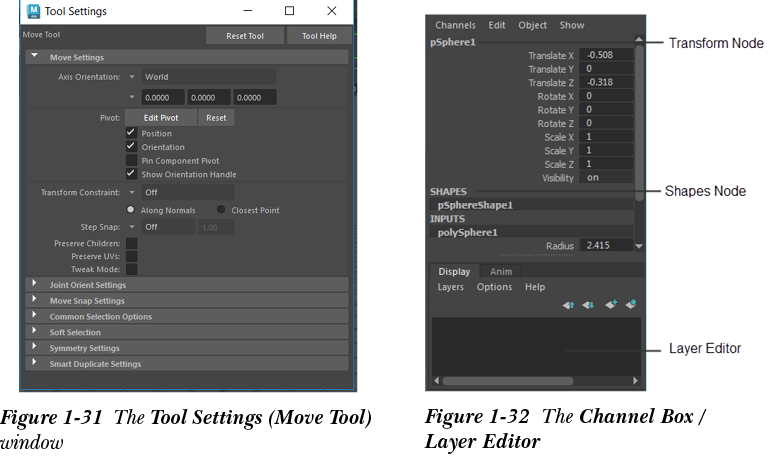Switch to the Anim tab
Screen dimensions: 770x463
(x=501, y=271)
